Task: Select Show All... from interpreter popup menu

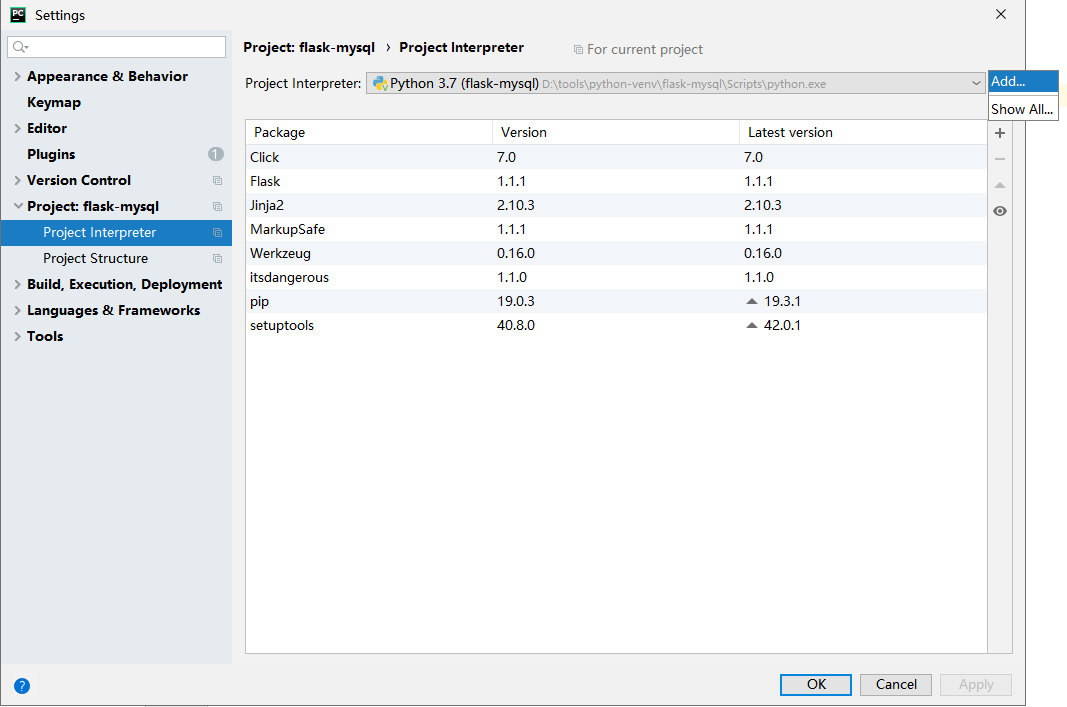Action: pyautogui.click(x=1023, y=109)
